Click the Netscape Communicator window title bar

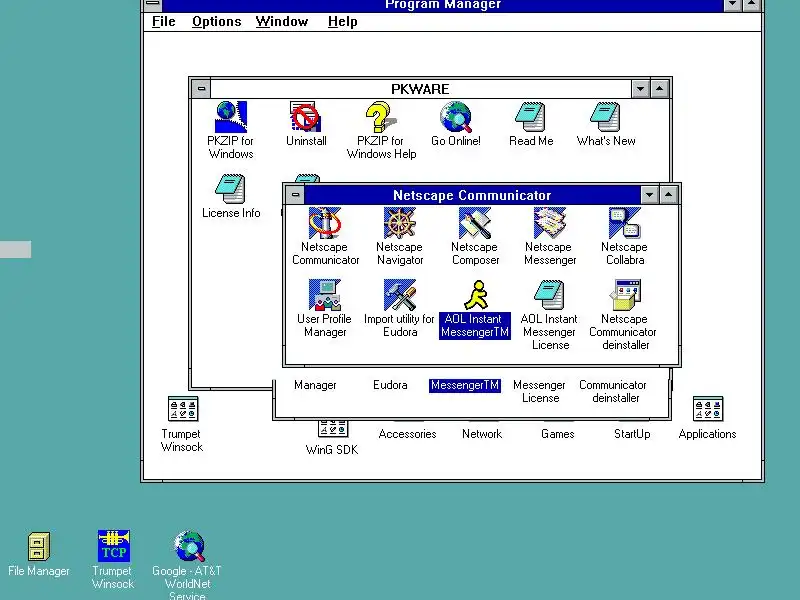coord(472,195)
